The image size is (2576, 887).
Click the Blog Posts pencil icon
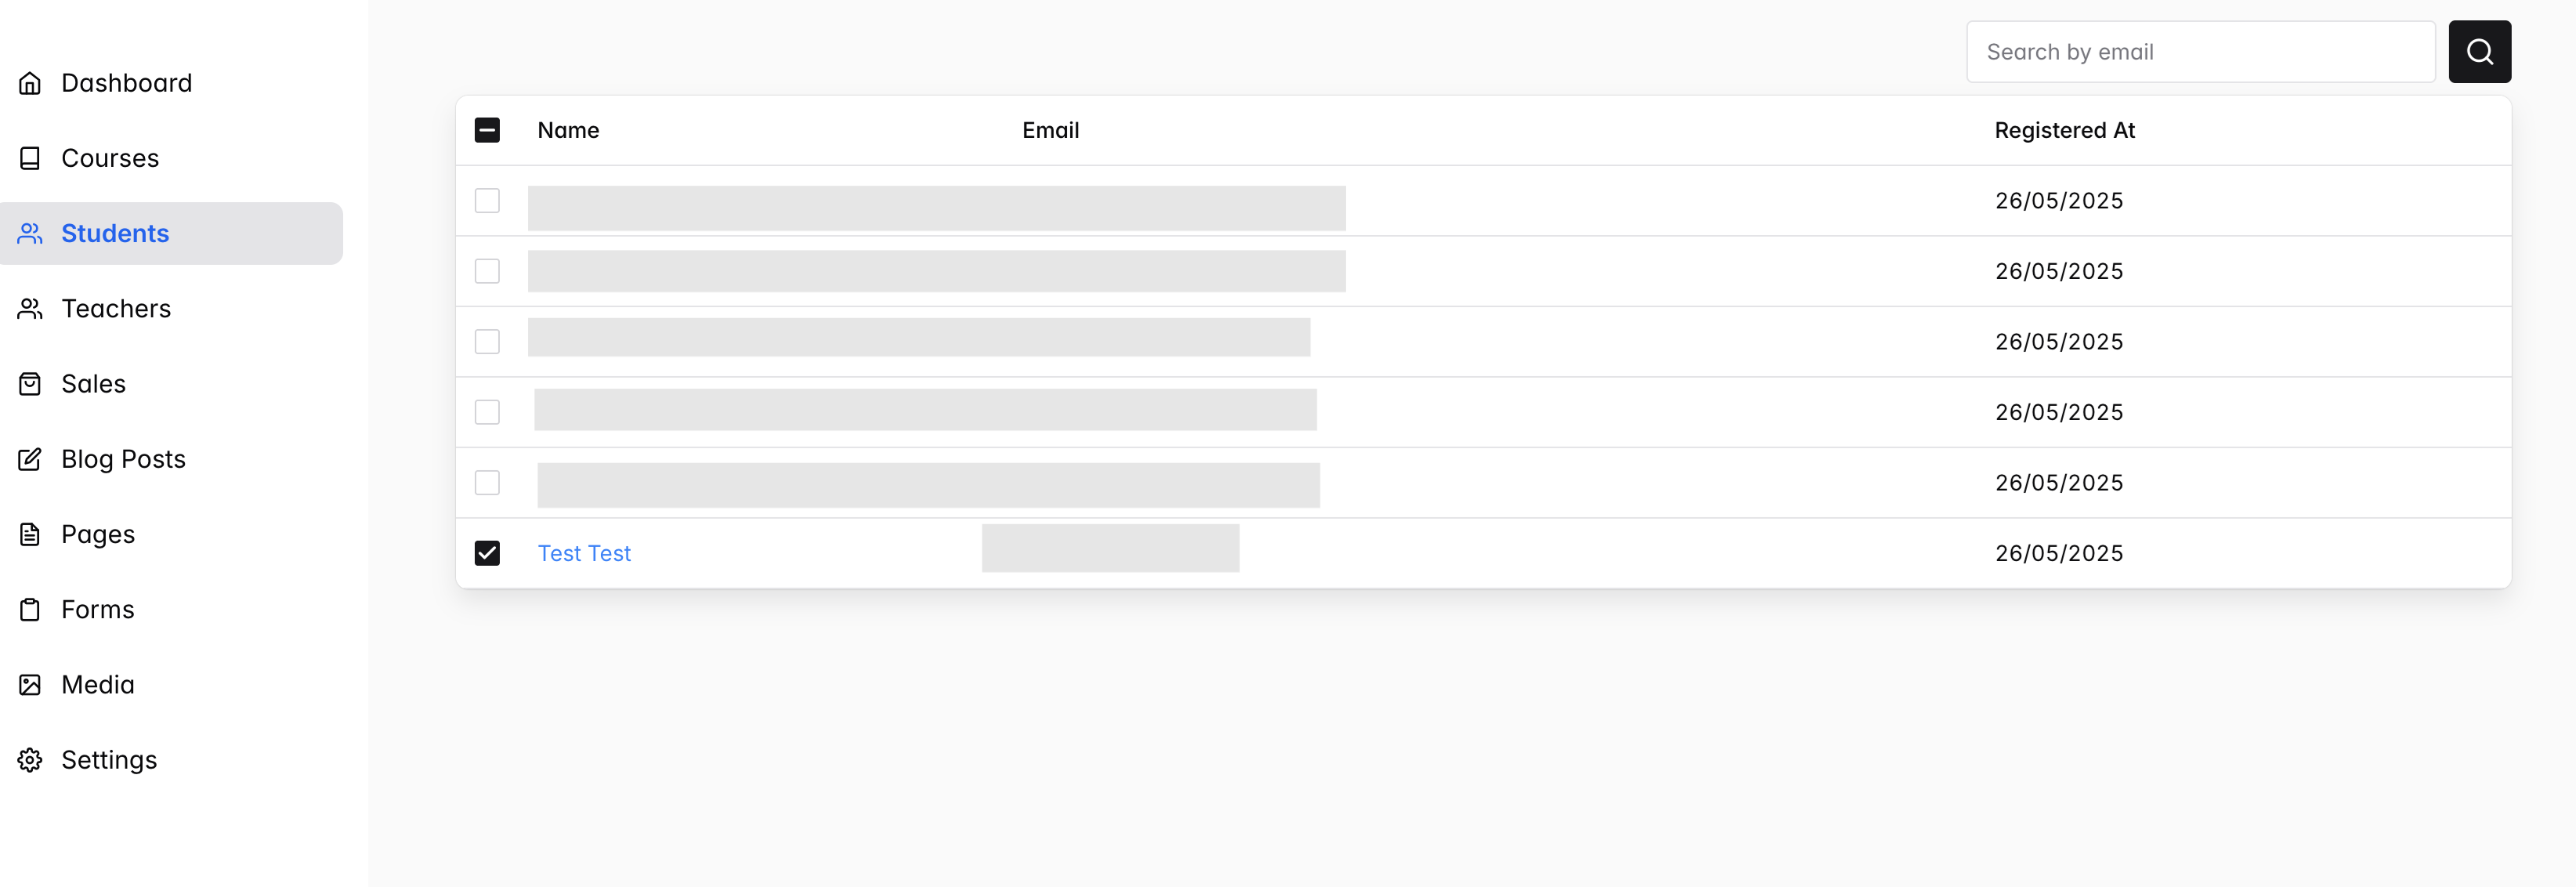[30, 459]
